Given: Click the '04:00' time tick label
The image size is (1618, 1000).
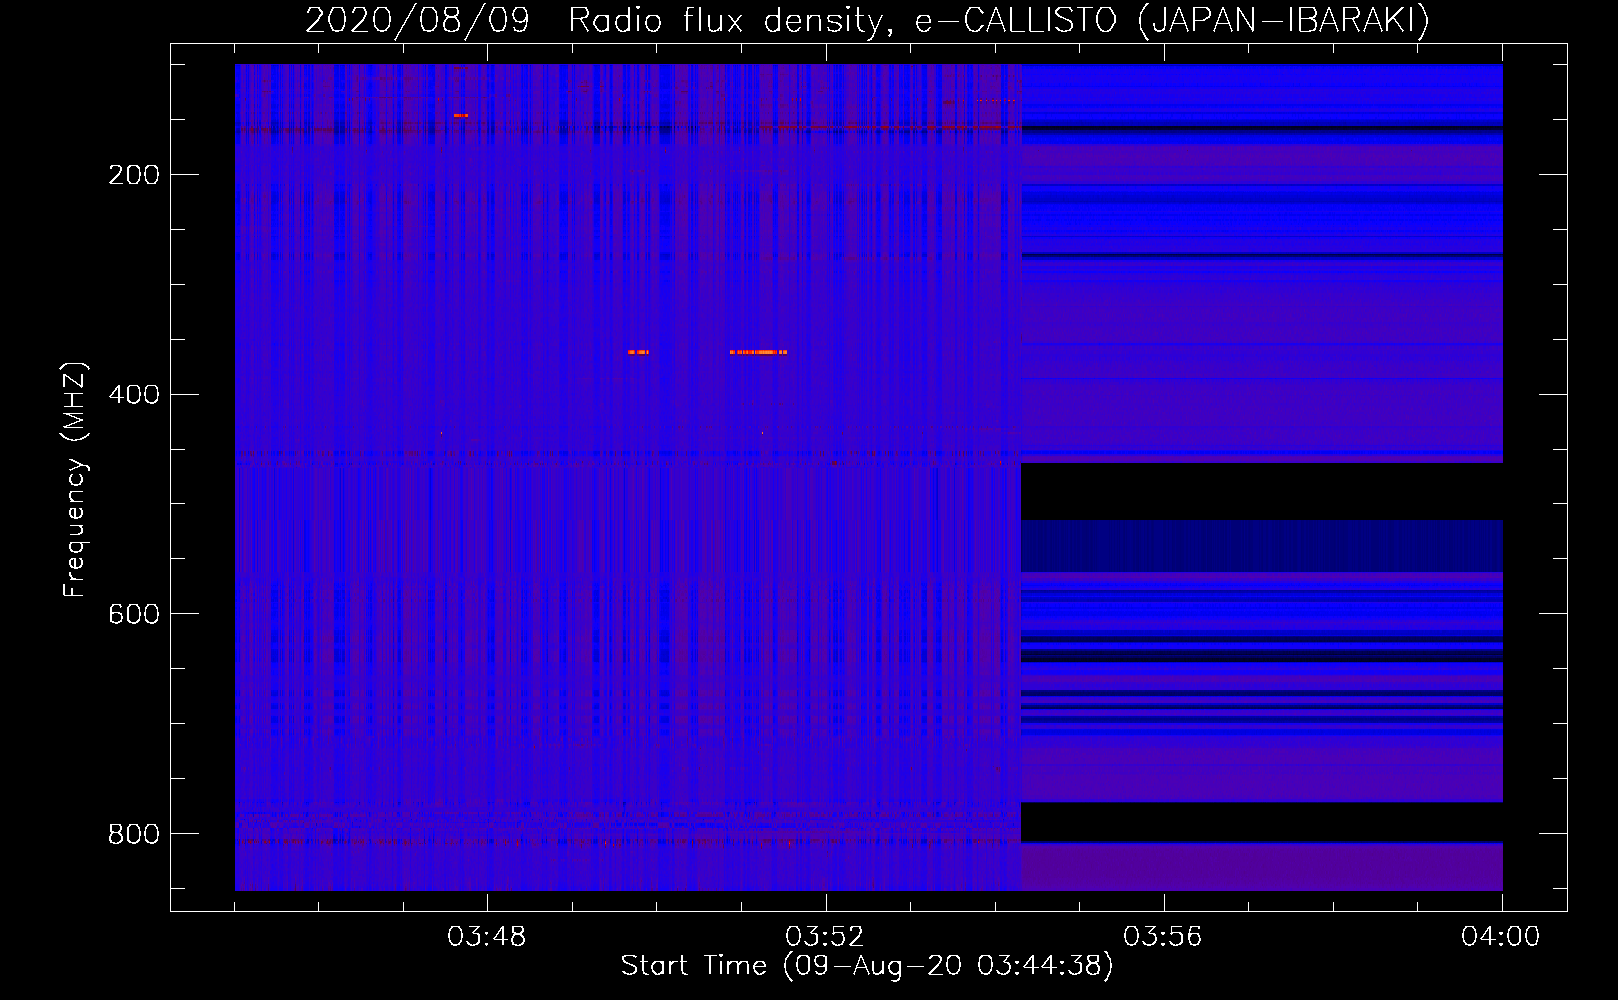Looking at the screenshot, I should coord(1501,937).
